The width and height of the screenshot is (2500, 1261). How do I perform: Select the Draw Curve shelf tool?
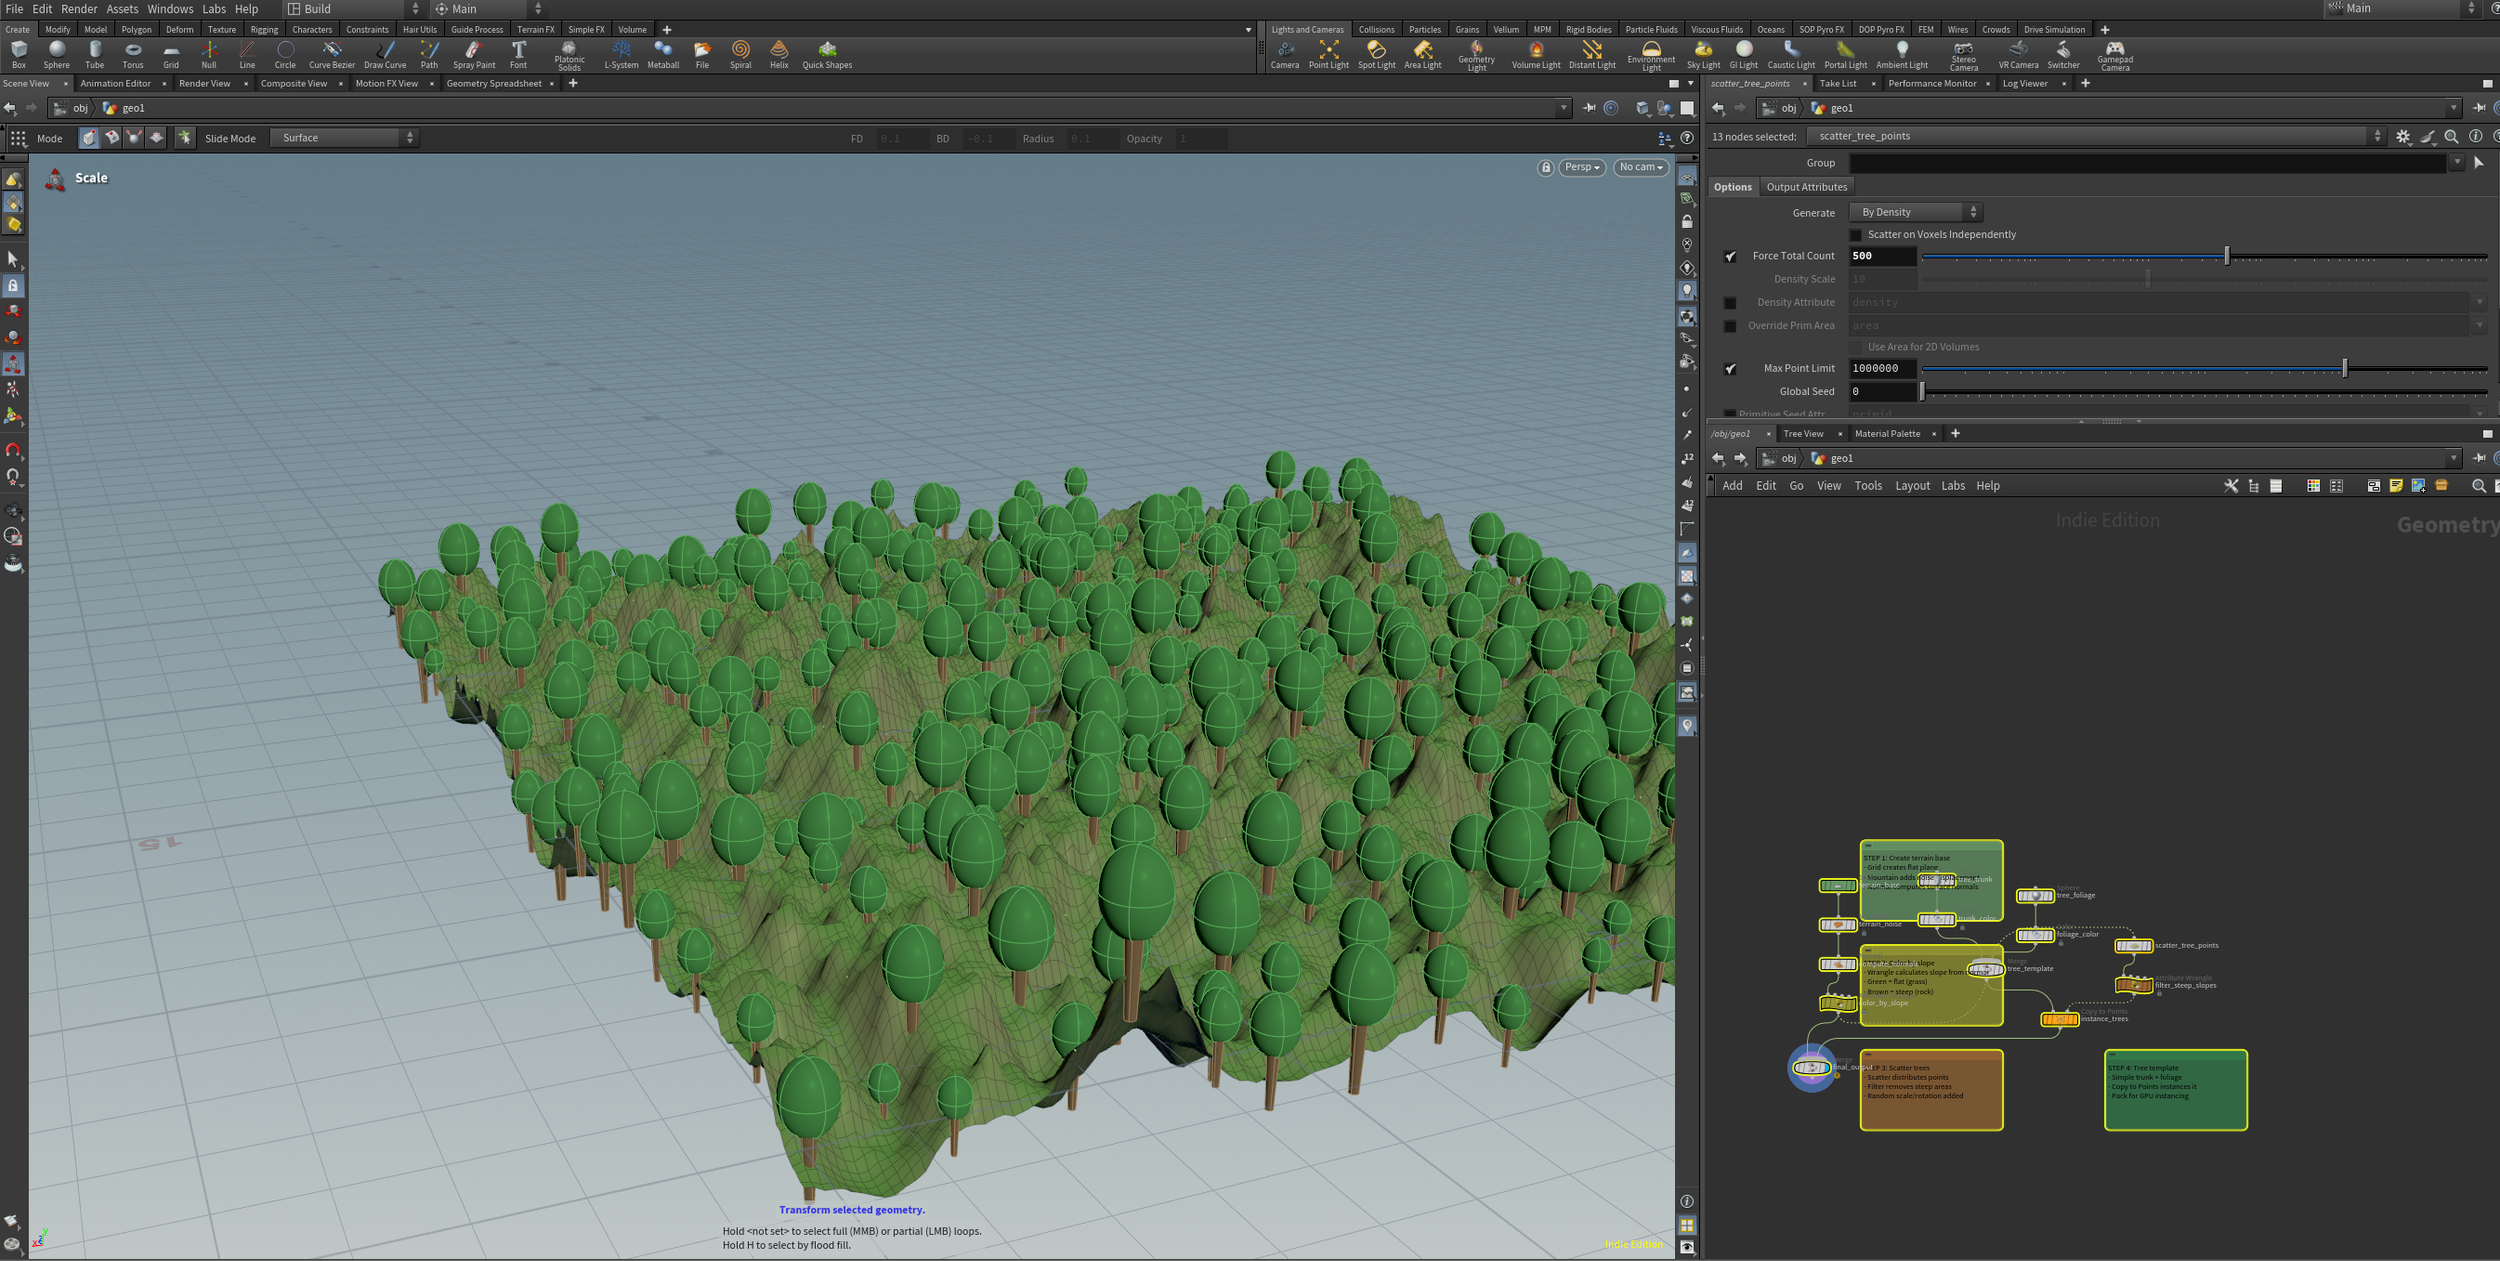click(x=385, y=55)
